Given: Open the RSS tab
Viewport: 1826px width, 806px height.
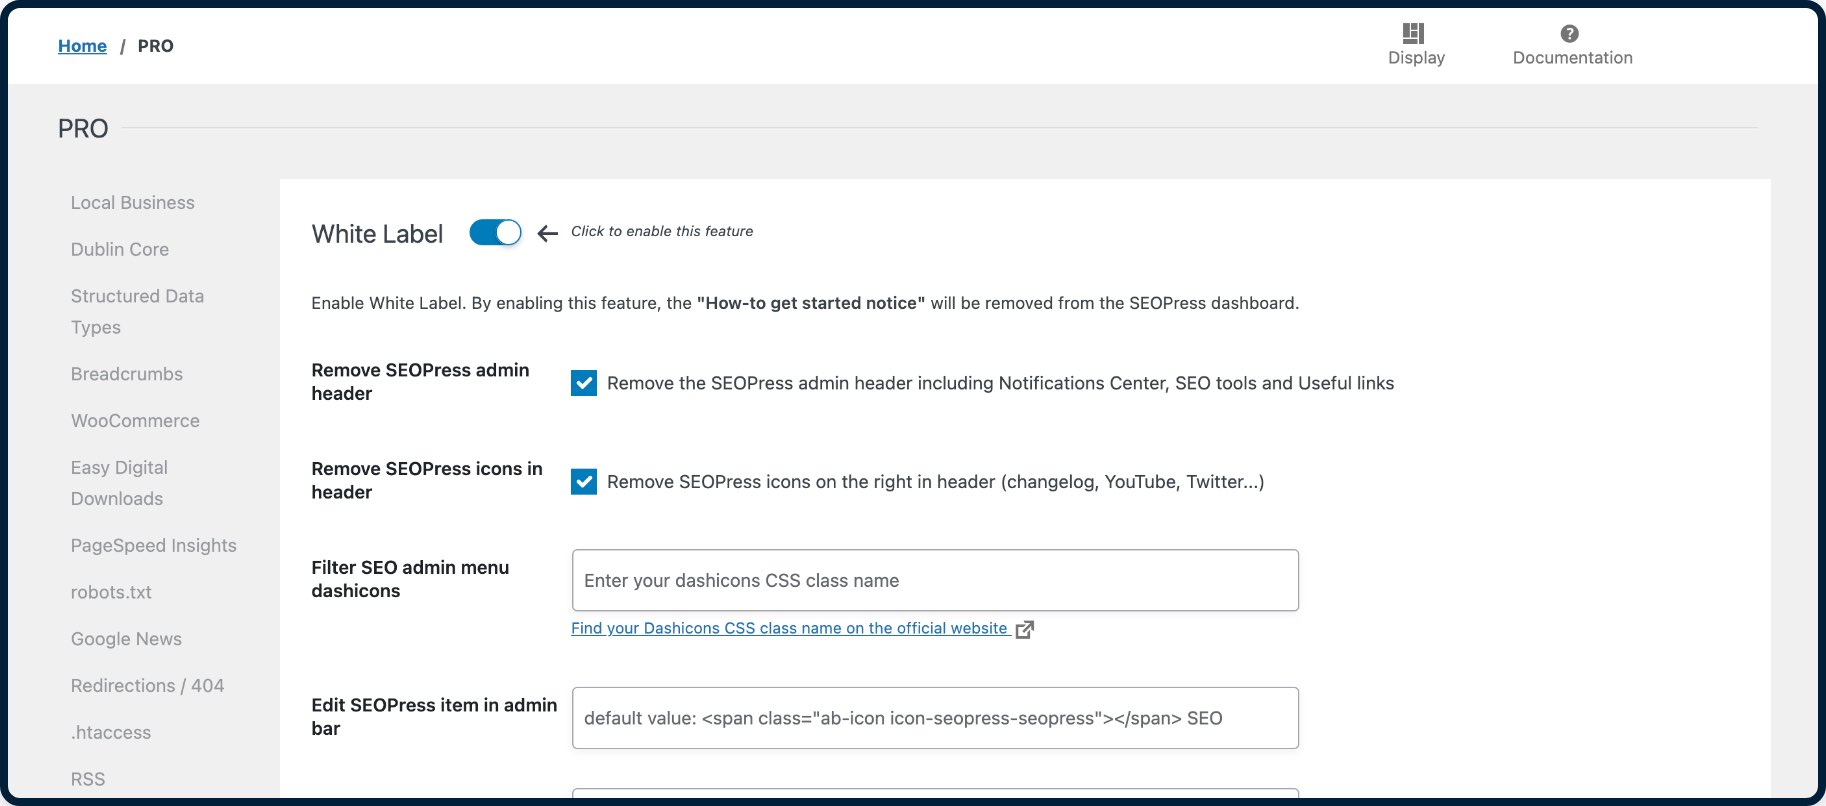Looking at the screenshot, I should pyautogui.click(x=88, y=779).
